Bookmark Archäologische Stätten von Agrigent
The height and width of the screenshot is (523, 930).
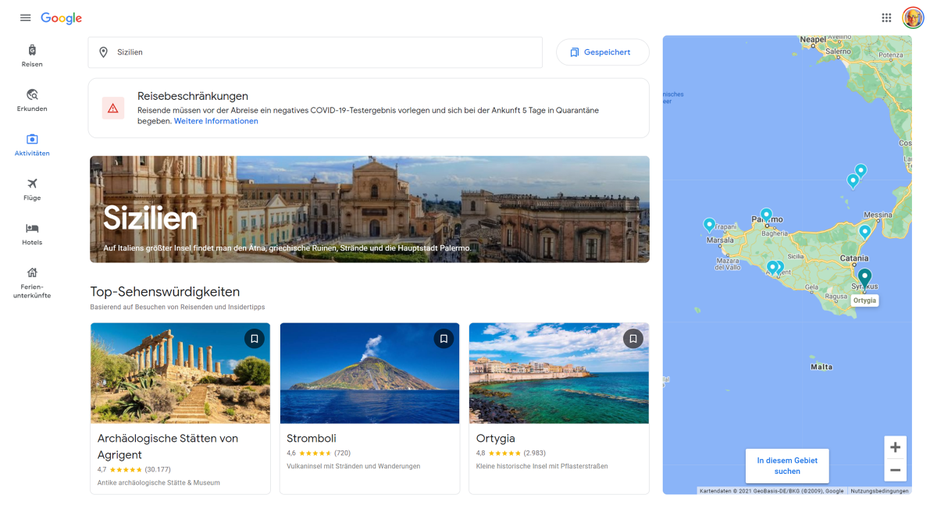[x=254, y=339]
